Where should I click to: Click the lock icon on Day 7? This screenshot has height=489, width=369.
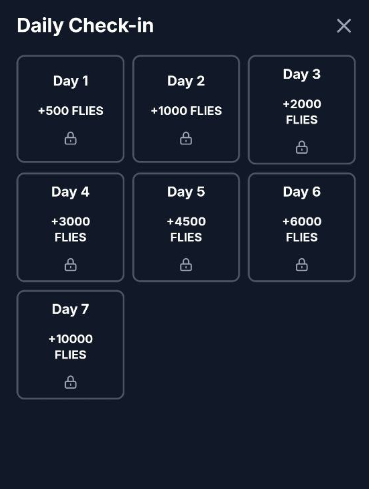click(x=70, y=382)
